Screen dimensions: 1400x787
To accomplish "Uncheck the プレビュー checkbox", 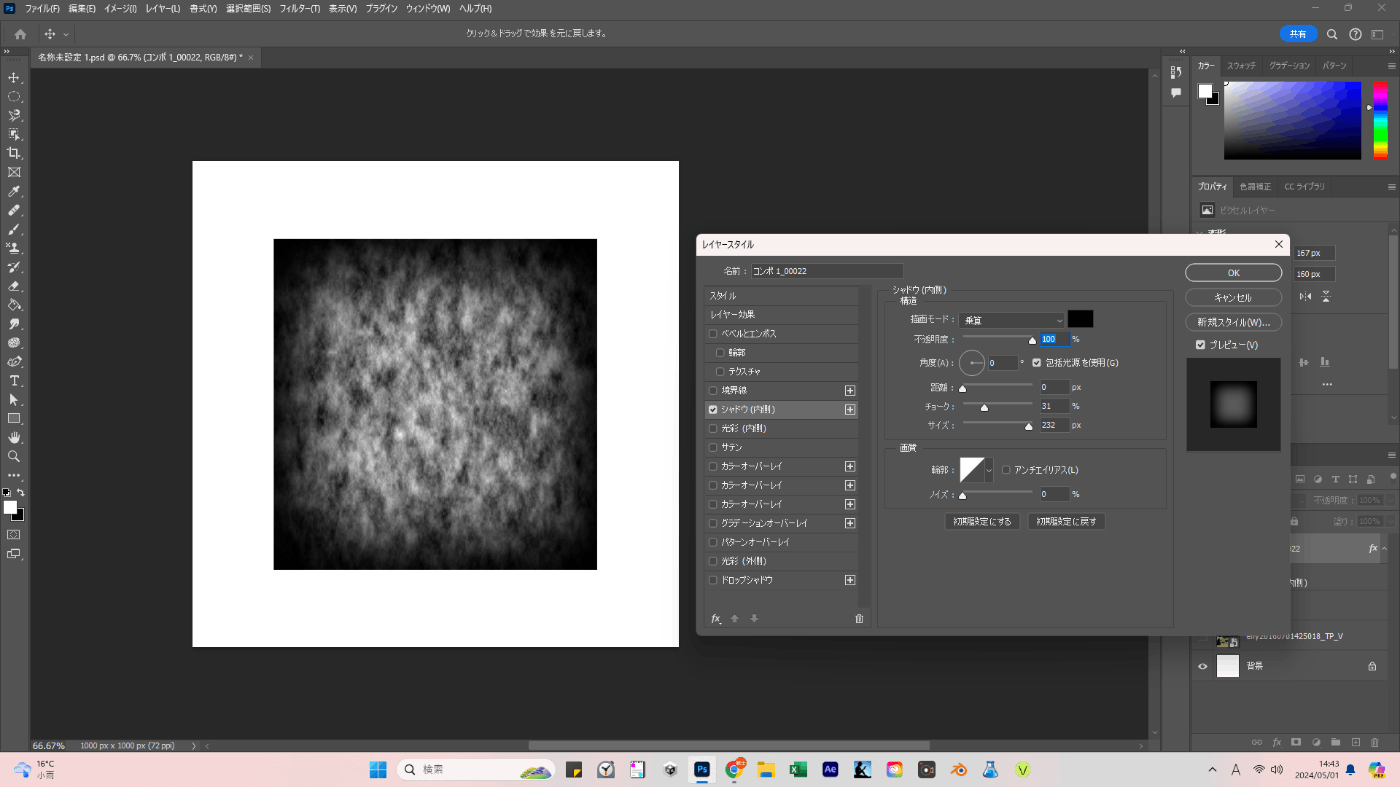I will point(1201,345).
